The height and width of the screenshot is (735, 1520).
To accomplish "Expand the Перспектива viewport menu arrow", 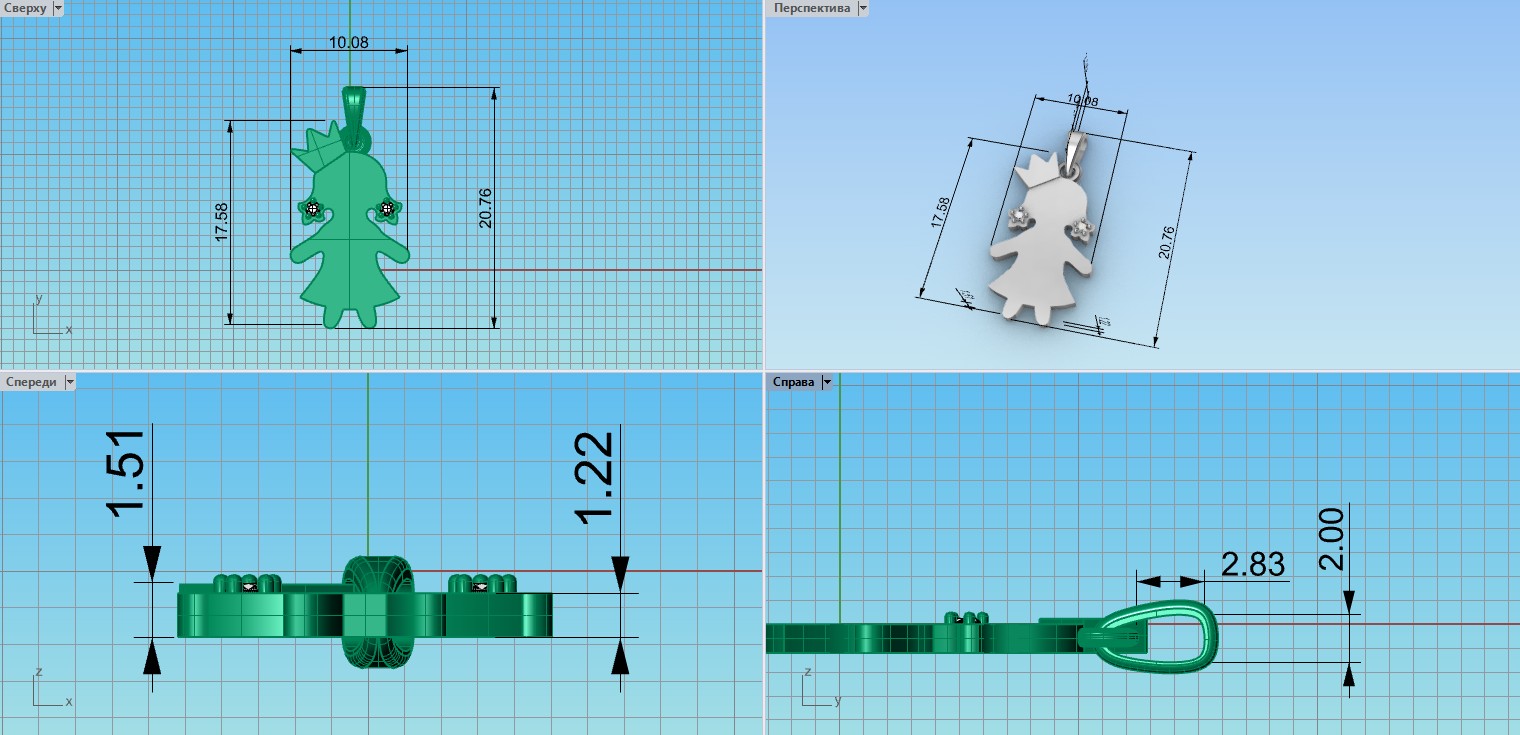I will pyautogui.click(x=862, y=8).
